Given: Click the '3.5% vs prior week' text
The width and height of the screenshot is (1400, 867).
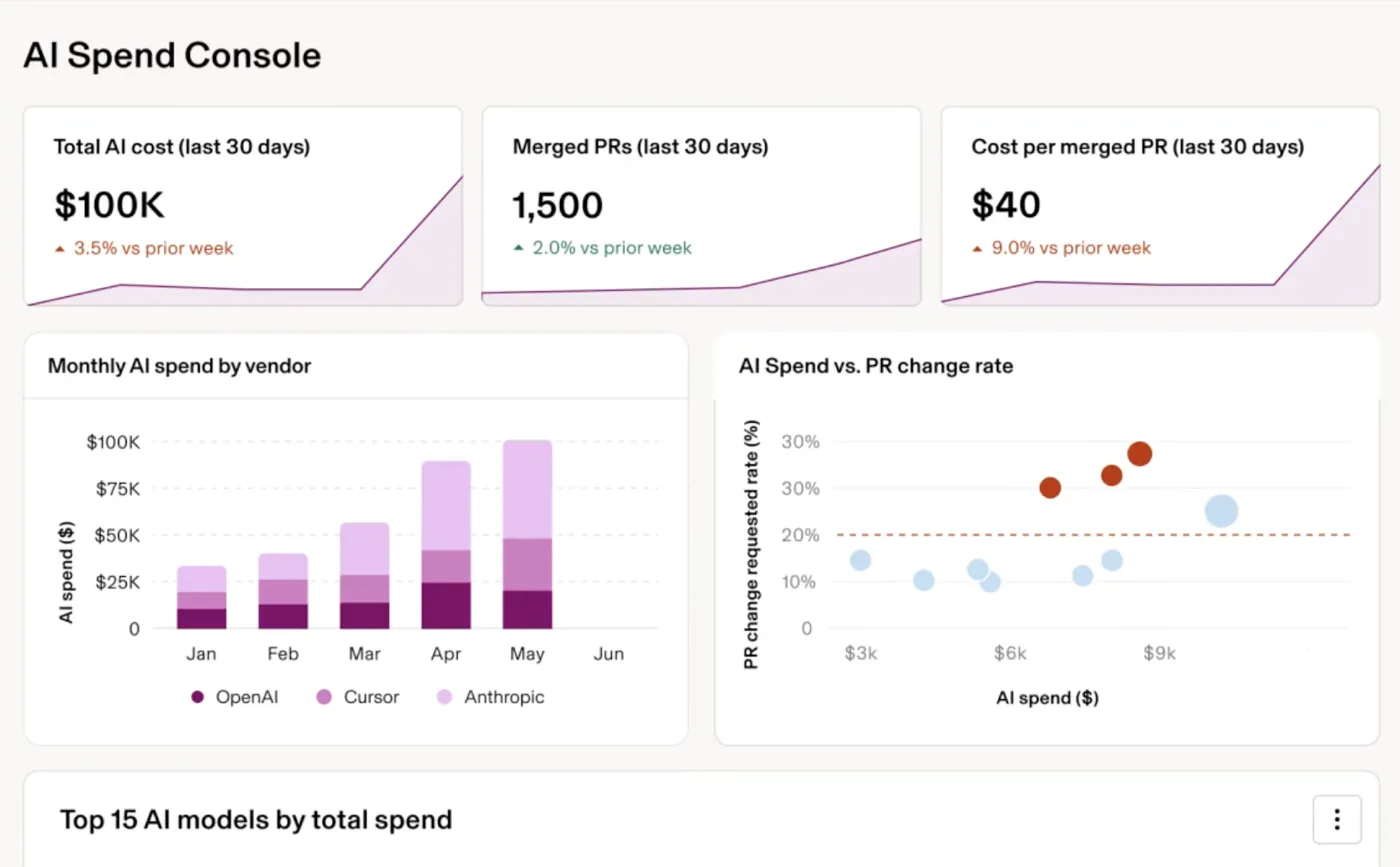Looking at the screenshot, I should (154, 248).
